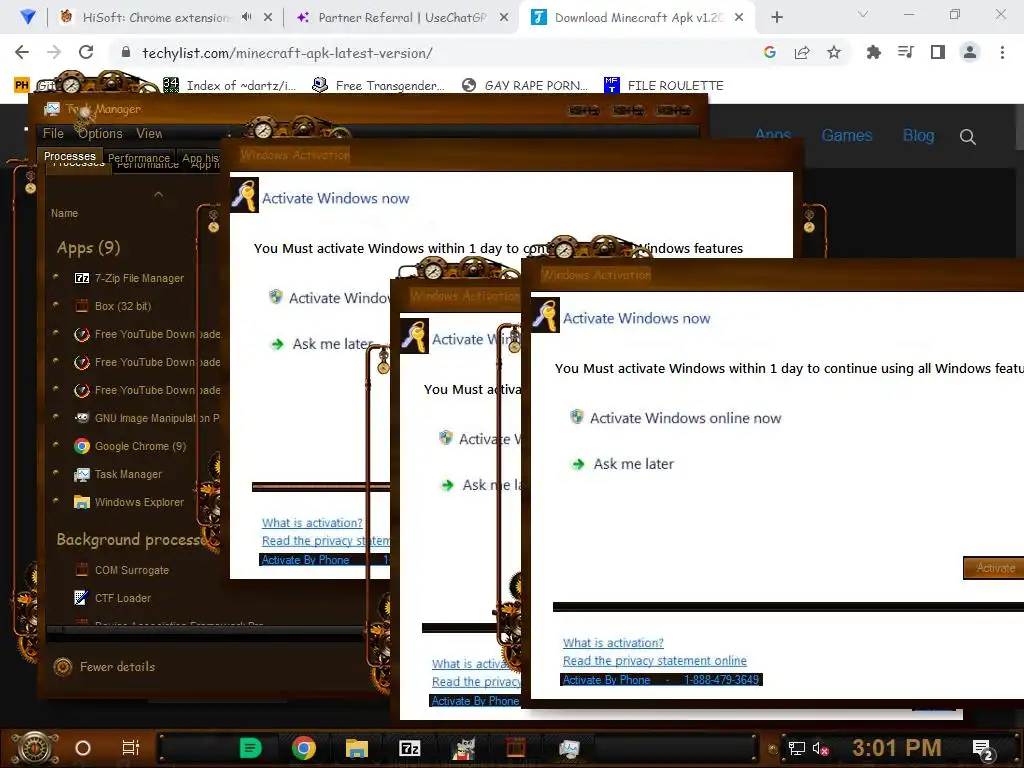Click the Task Manager taskbar icon
The height and width of the screenshot is (768, 1024).
point(569,748)
